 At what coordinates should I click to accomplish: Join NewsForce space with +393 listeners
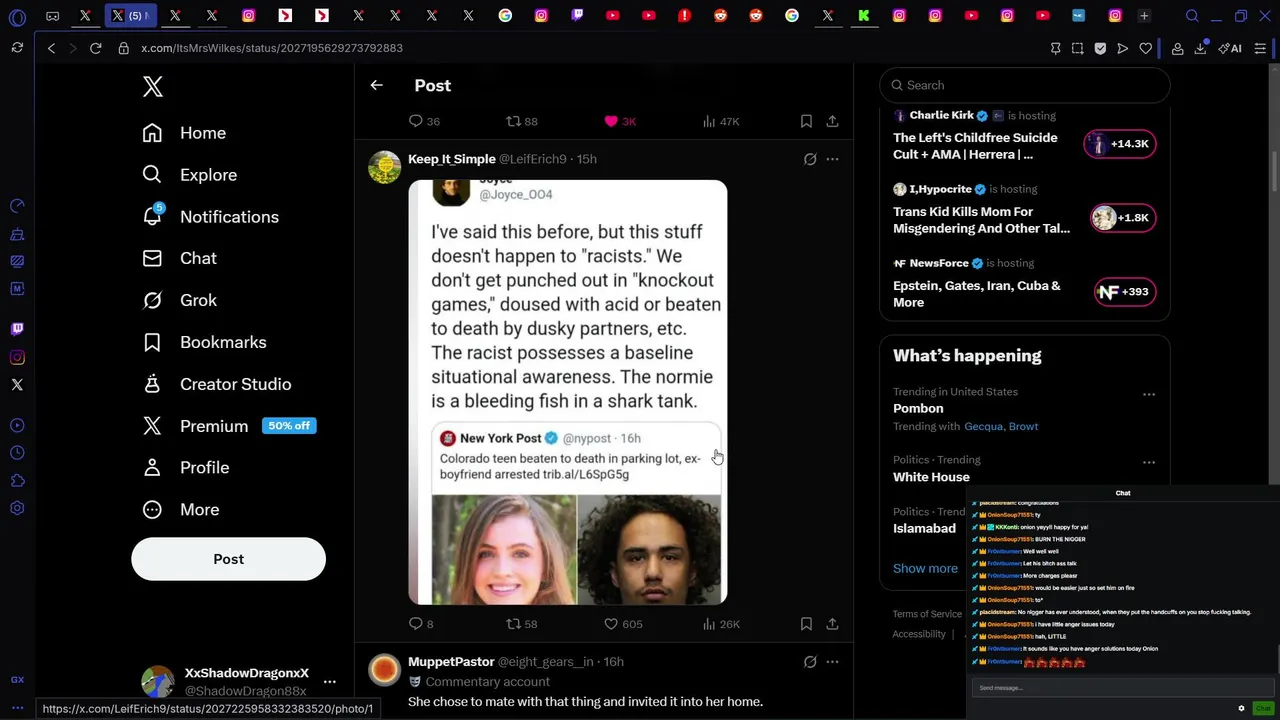point(1125,292)
